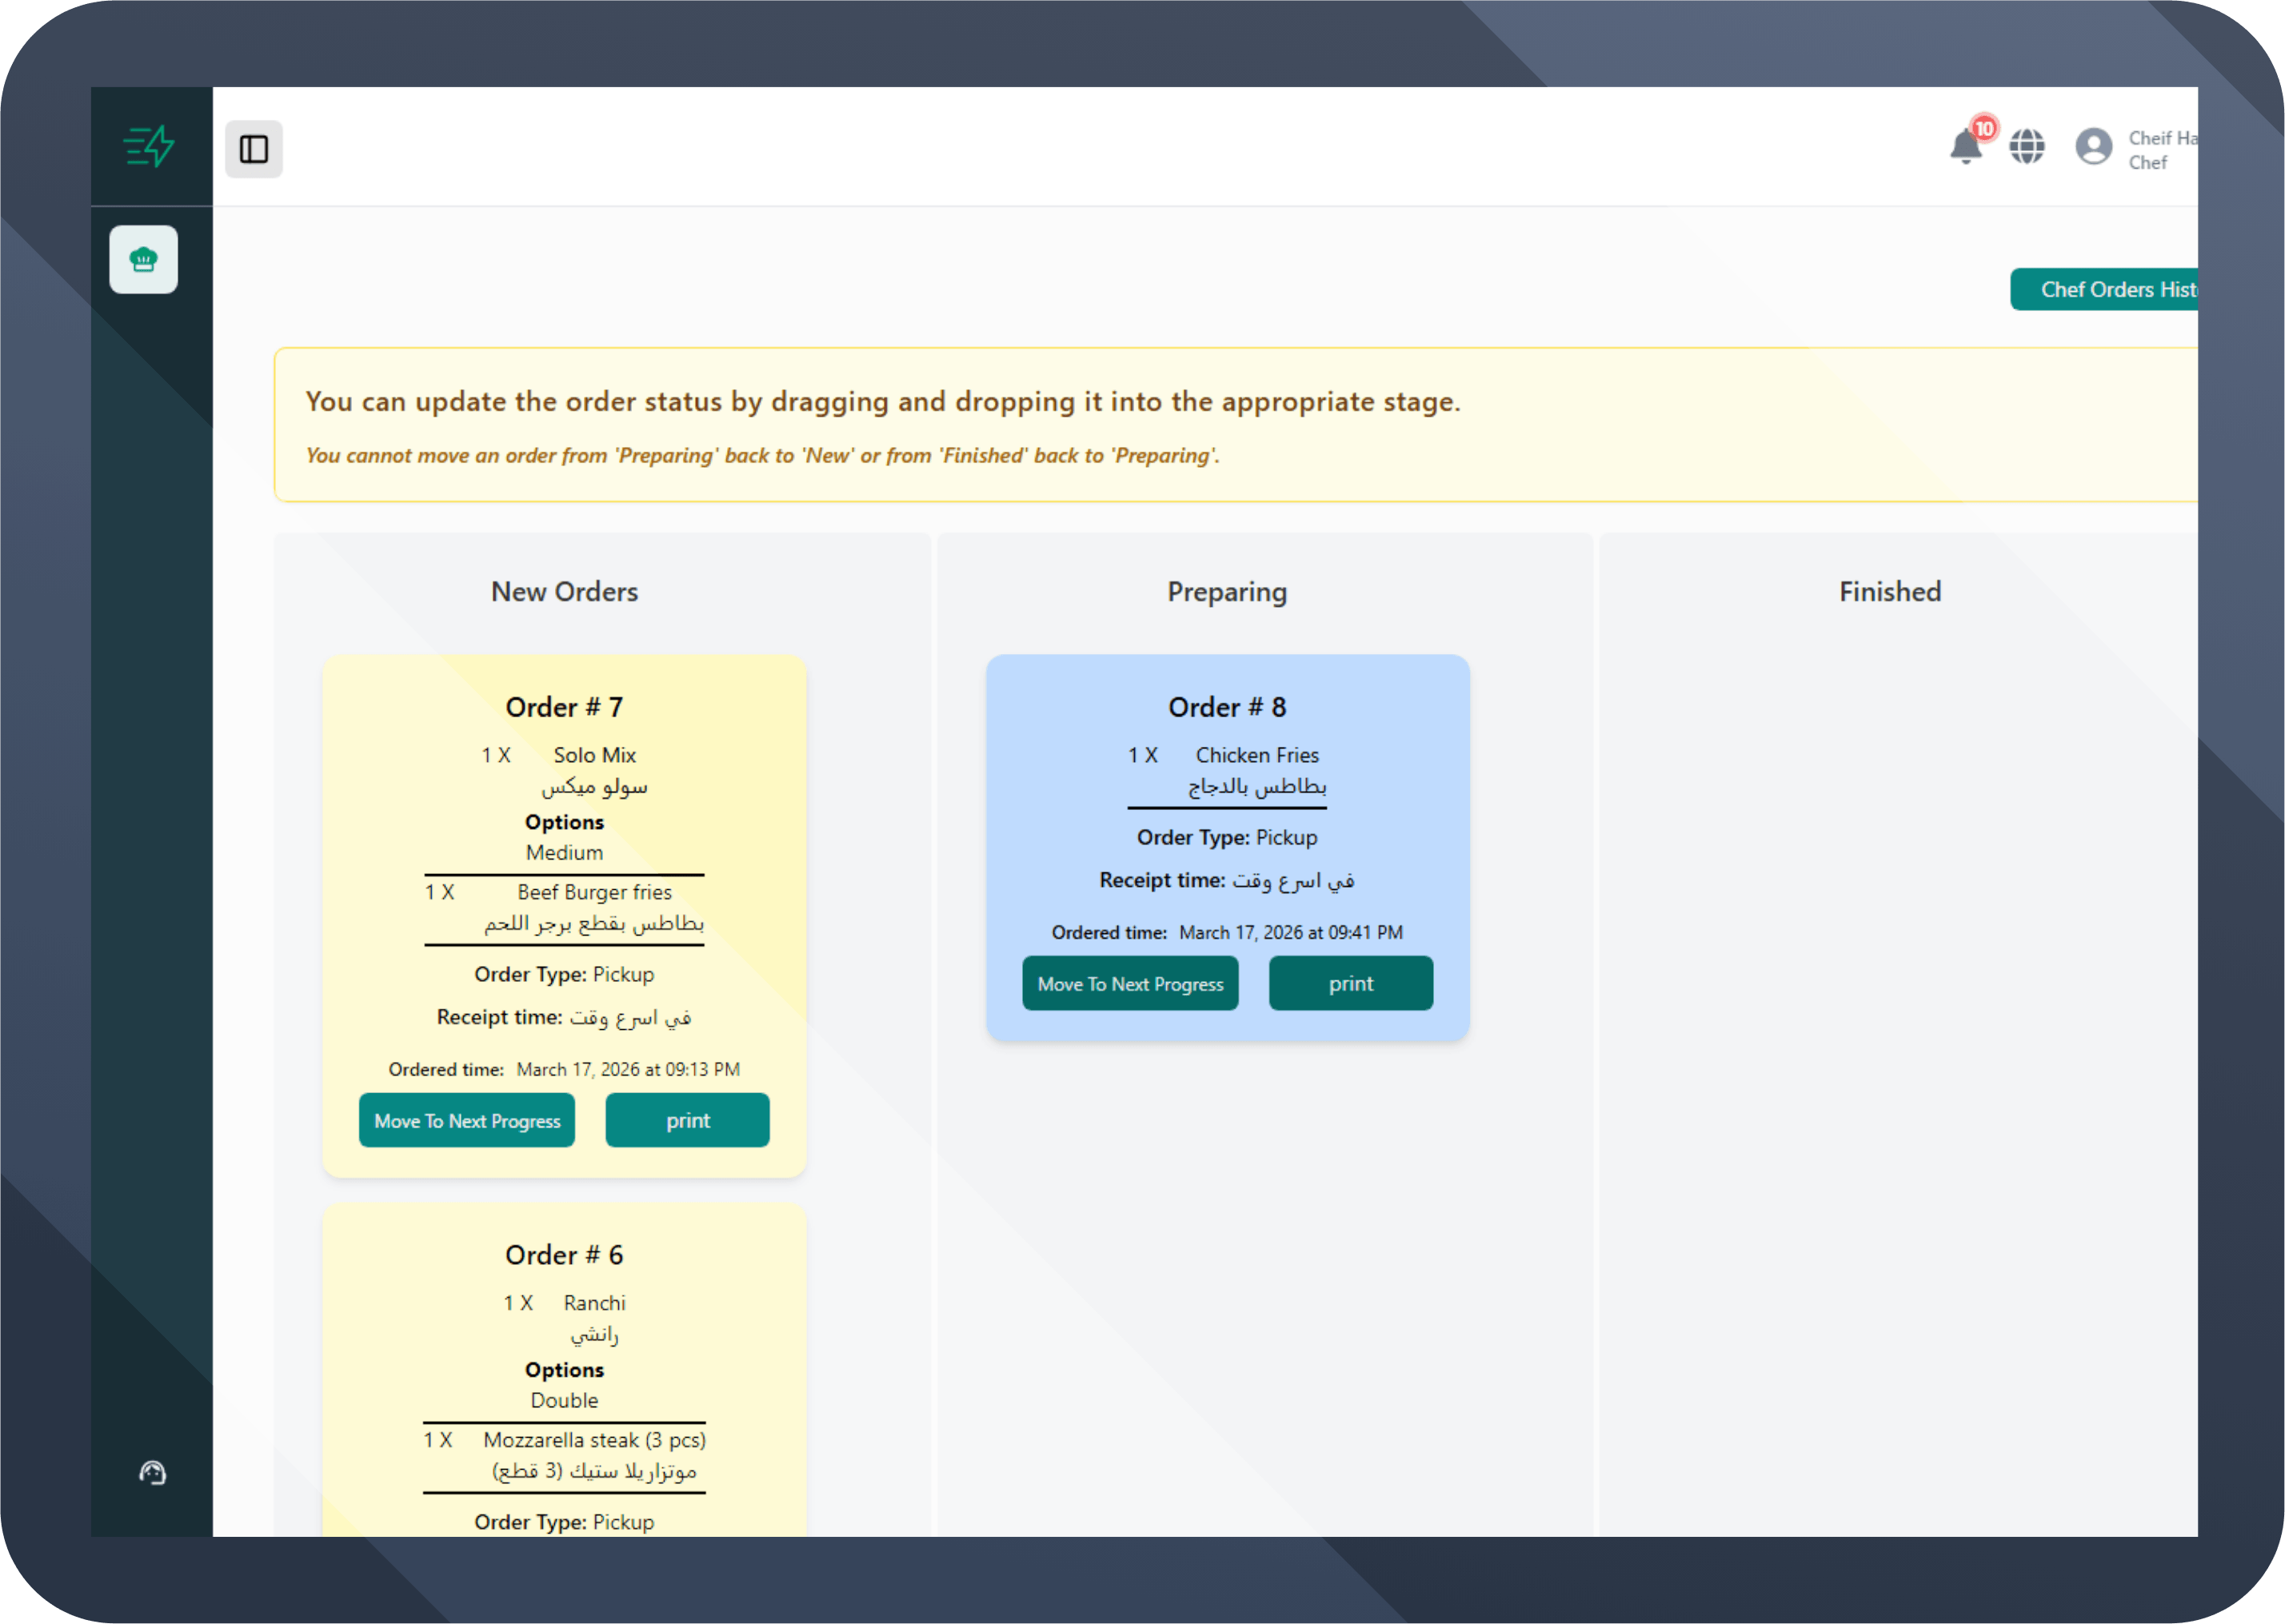
Task: Open the headset support icon in the sidebar
Action: tap(152, 1473)
